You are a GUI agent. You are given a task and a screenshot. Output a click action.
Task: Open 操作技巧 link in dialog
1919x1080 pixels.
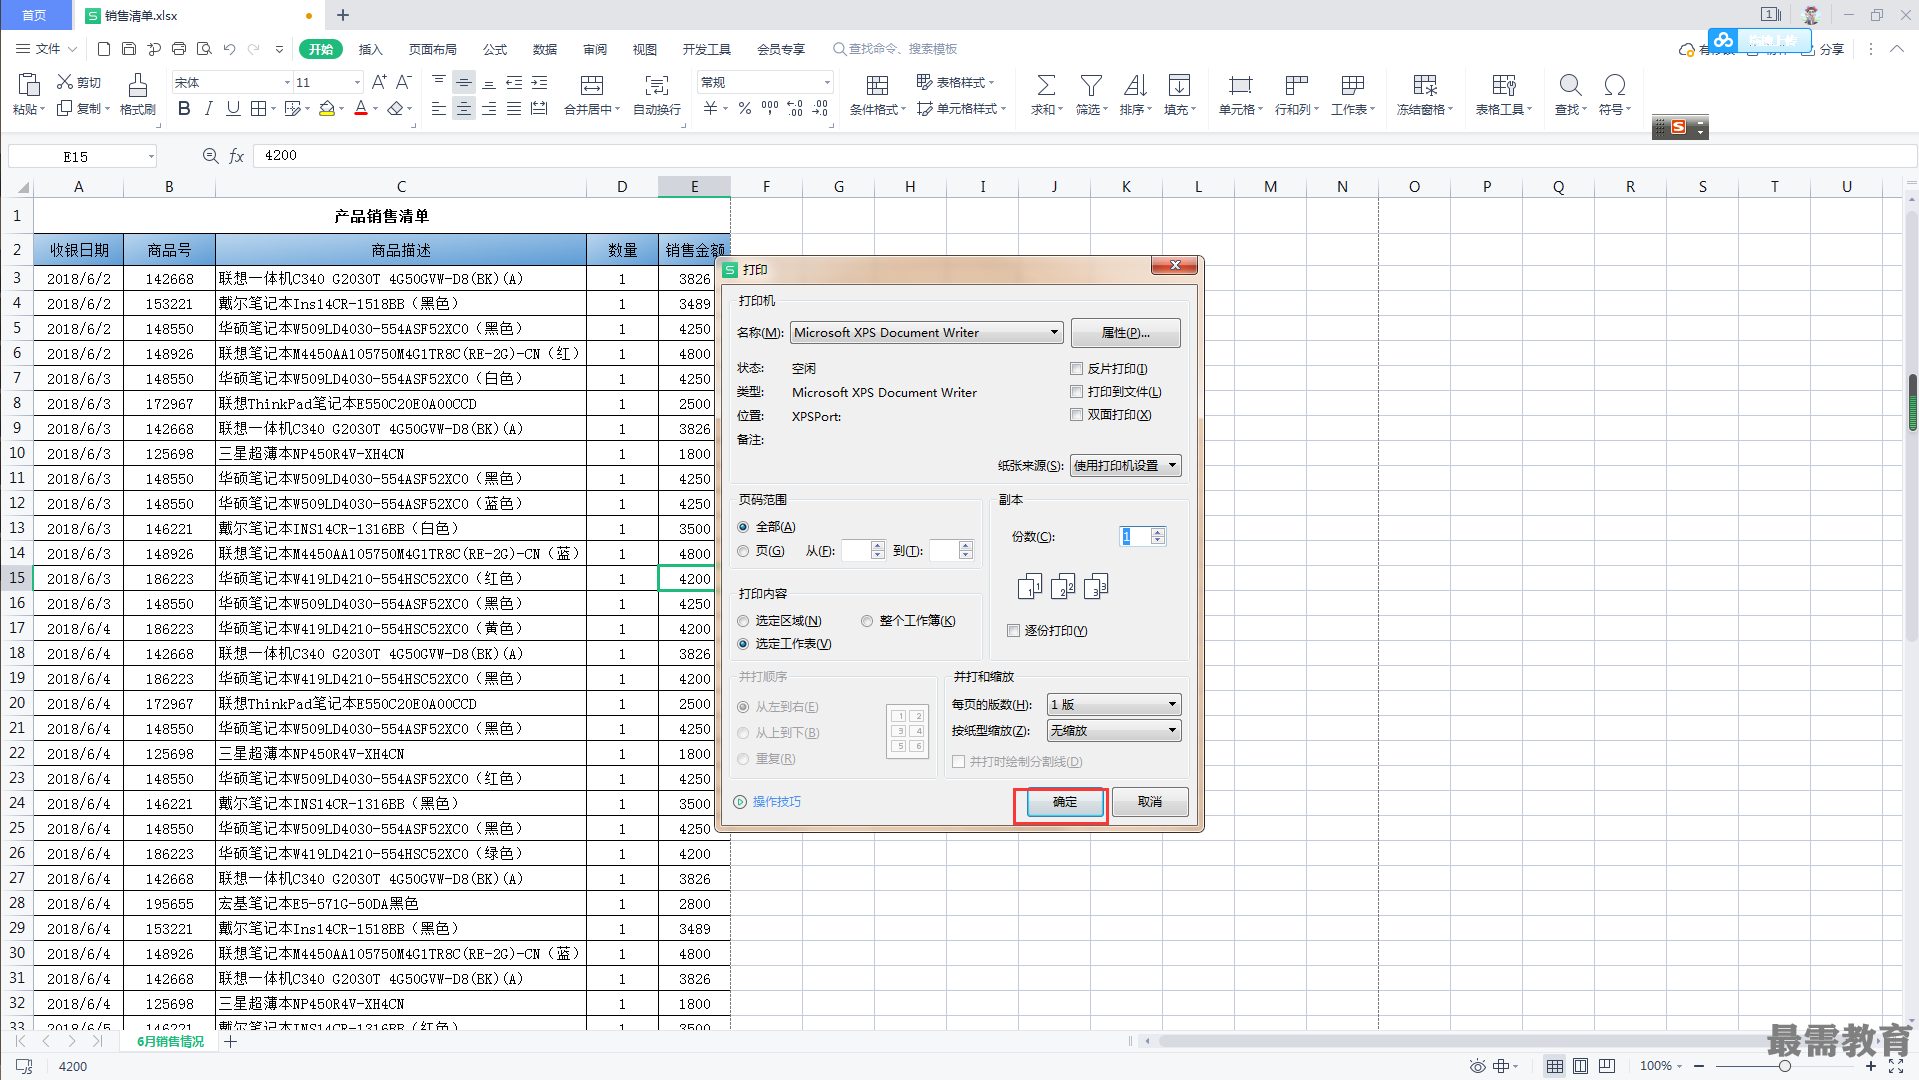tap(777, 802)
